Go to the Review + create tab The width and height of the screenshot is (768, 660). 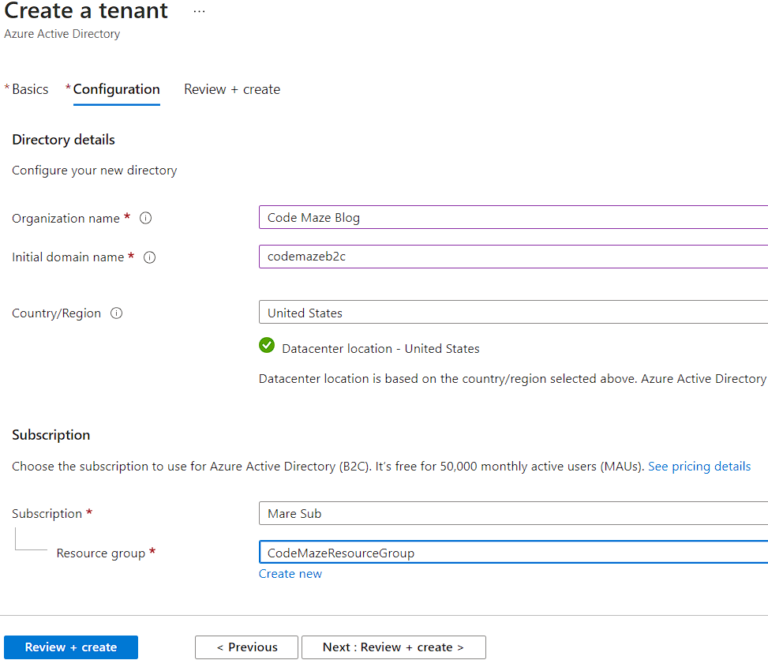click(232, 89)
